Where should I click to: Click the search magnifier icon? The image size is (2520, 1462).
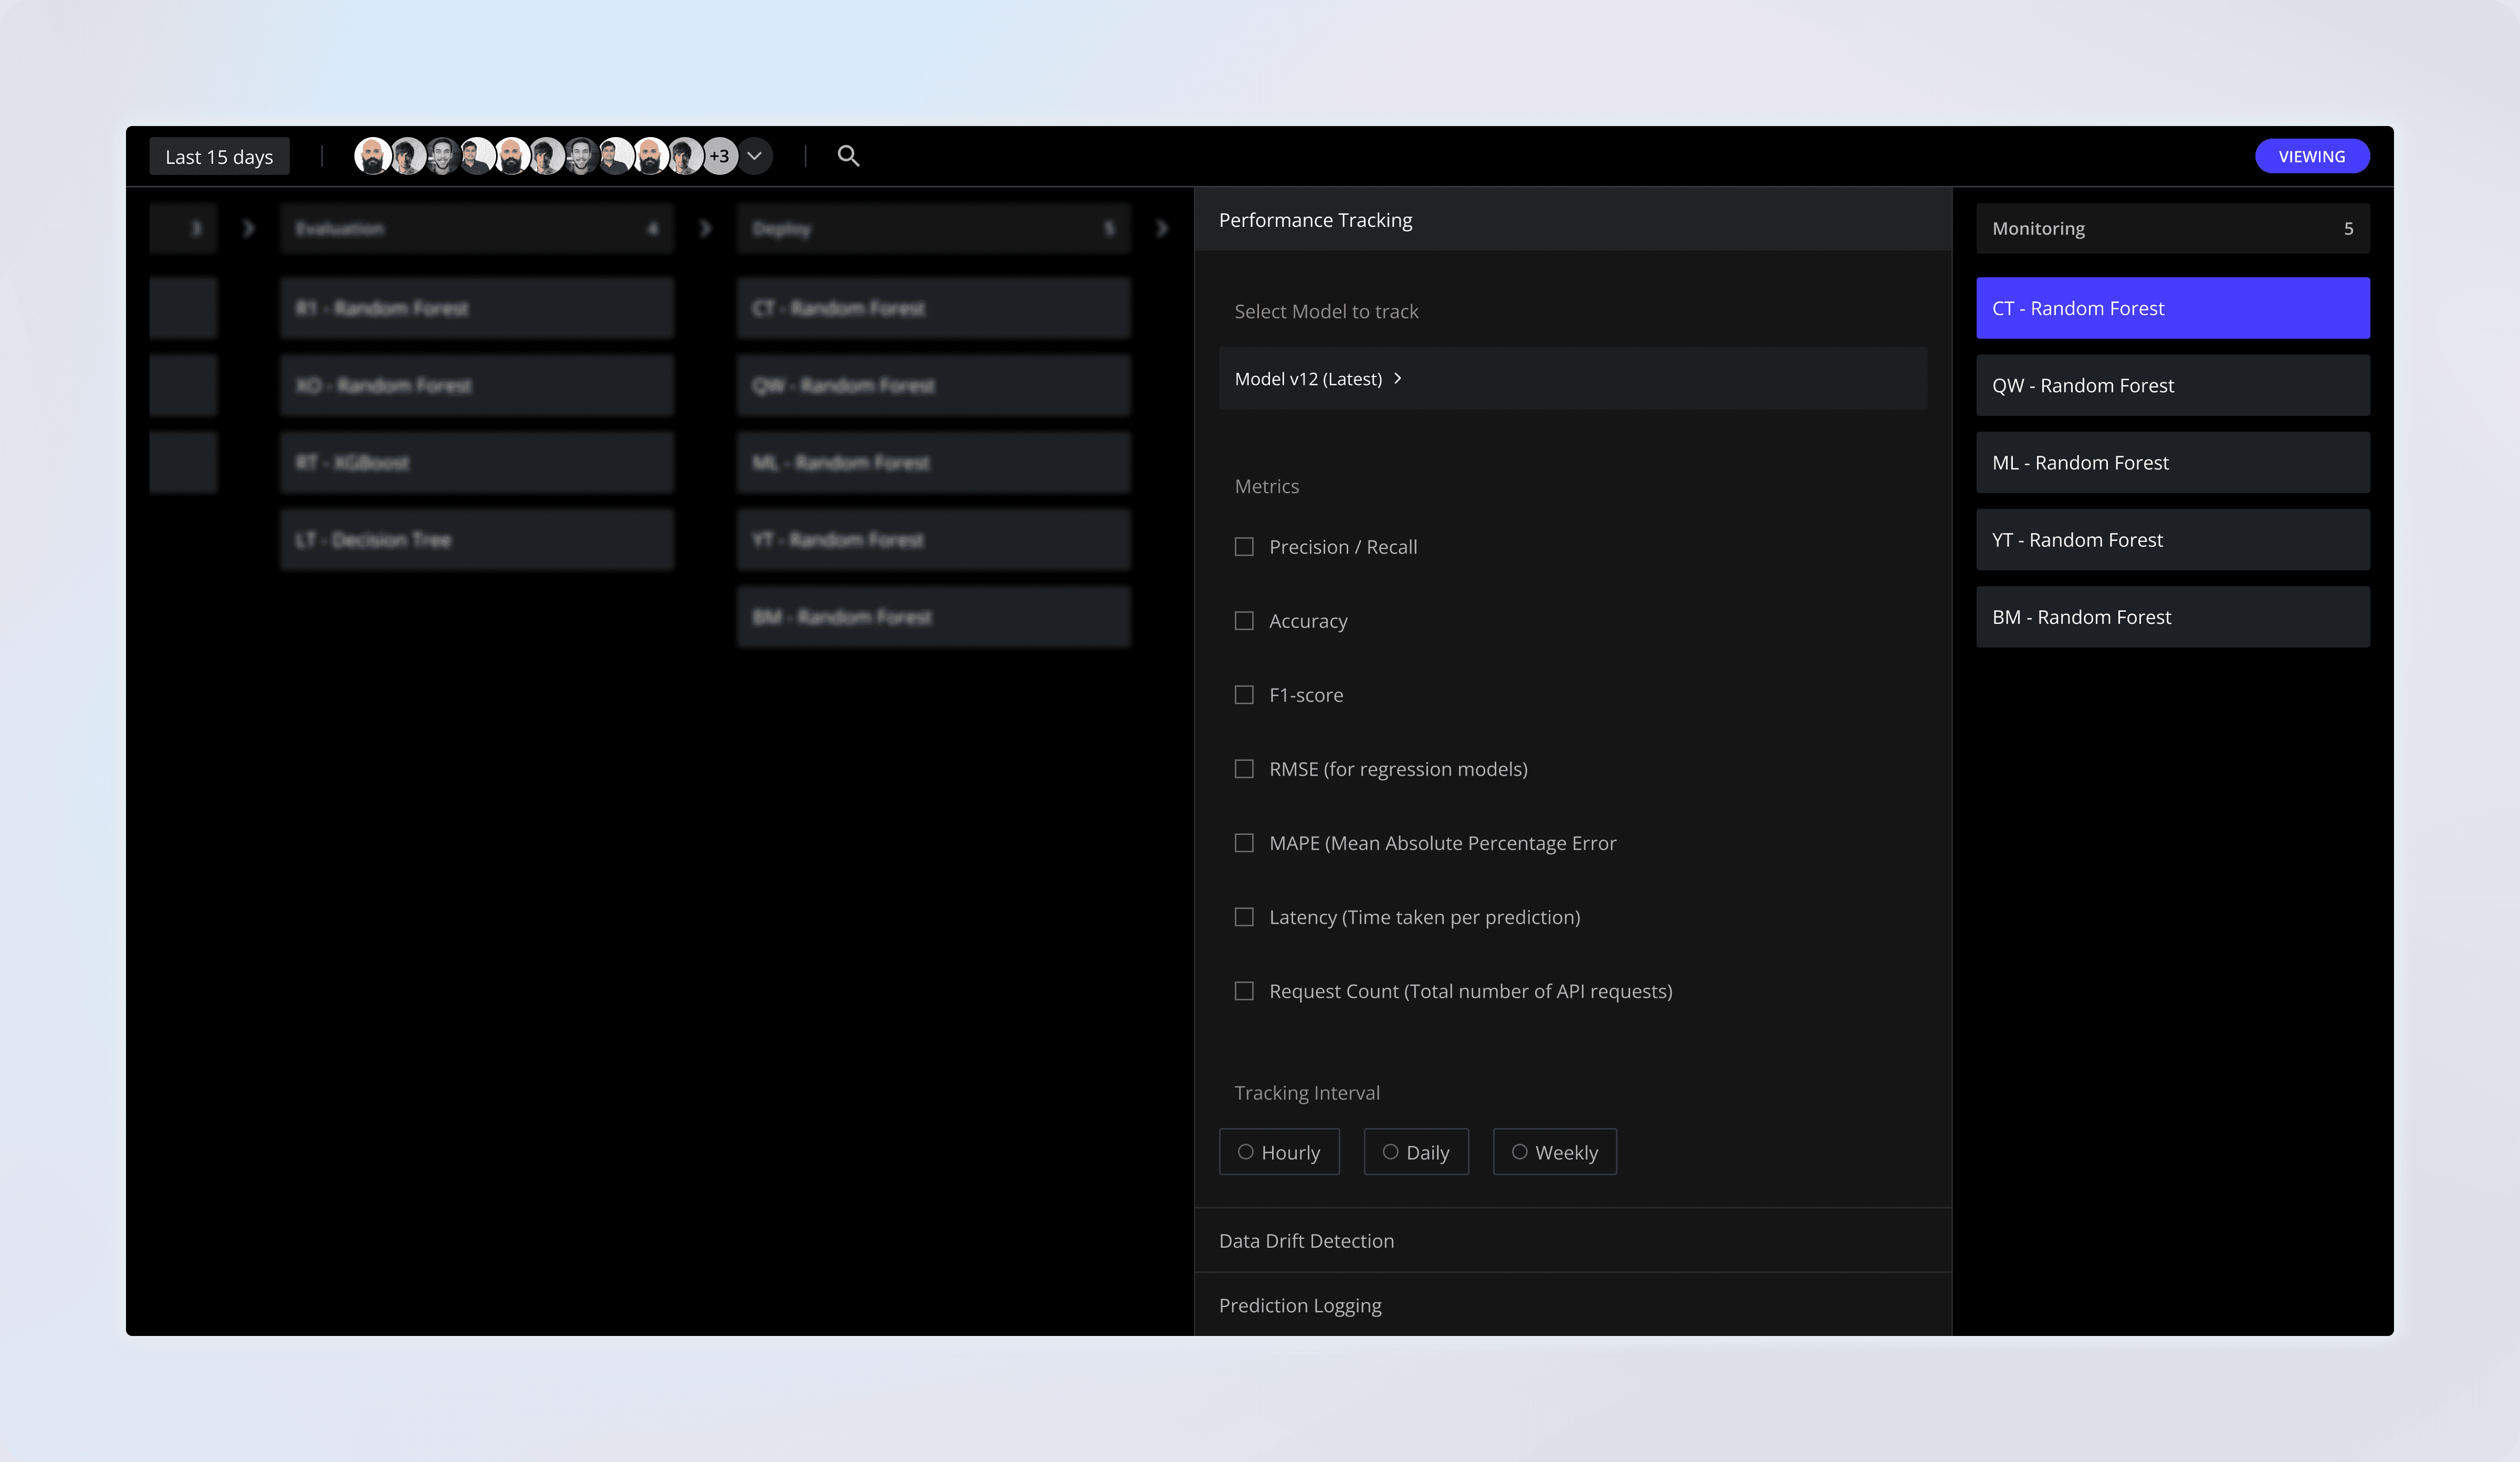(848, 156)
